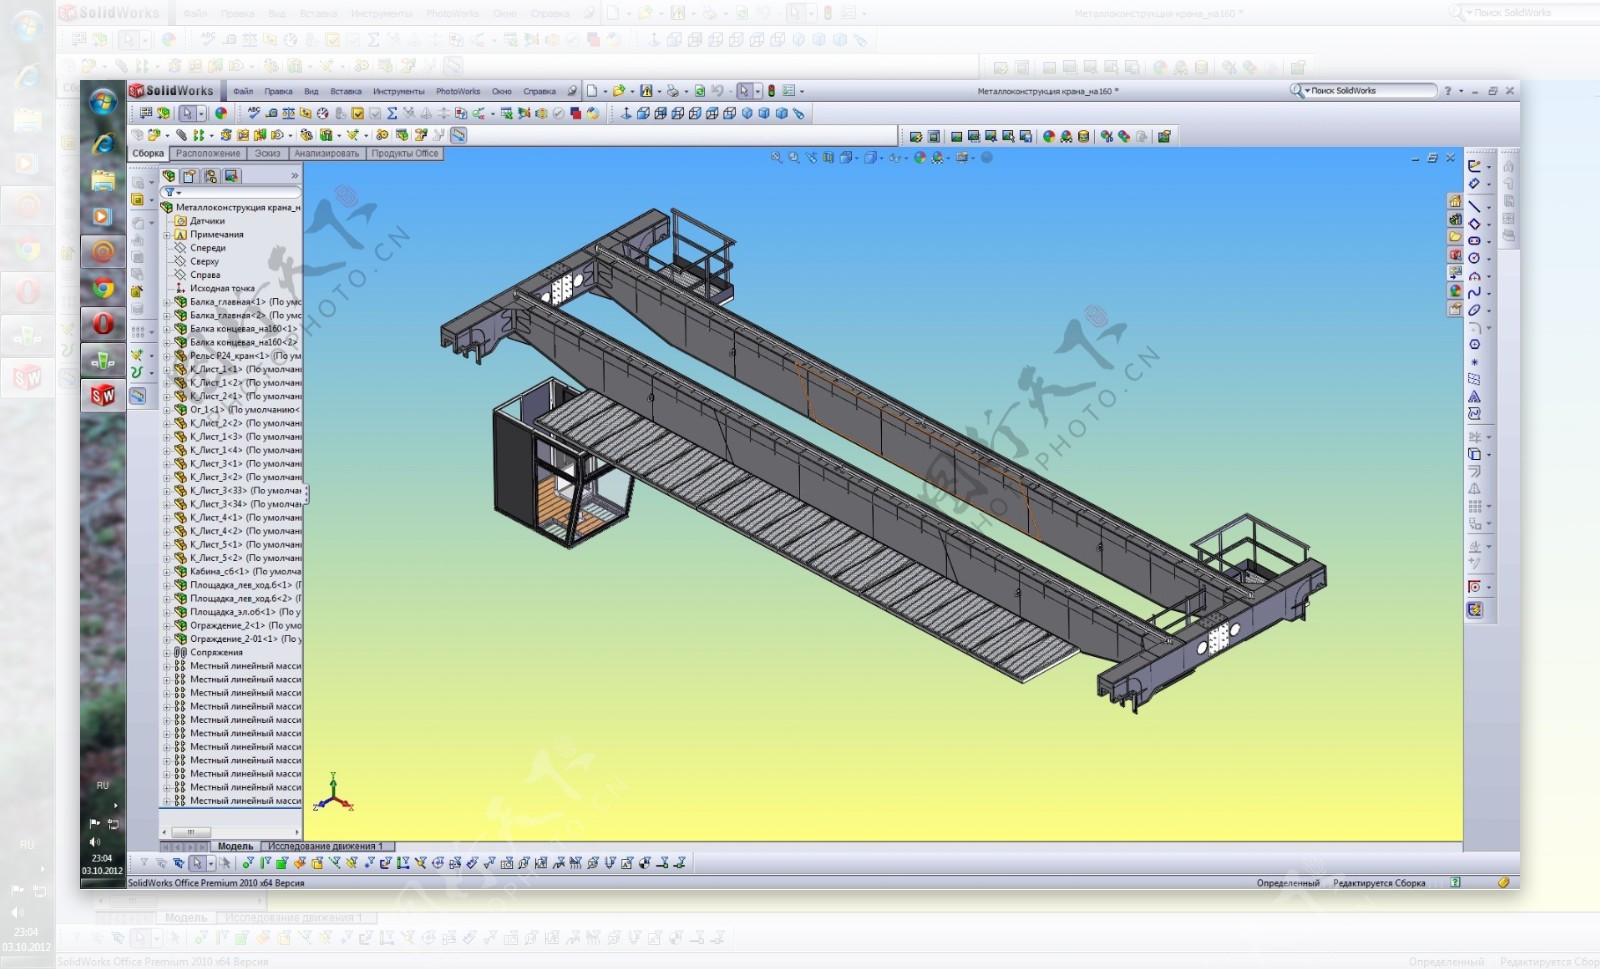1600x970 pixels.
Task: Click the Mass properties scales icon
Action: [289, 113]
